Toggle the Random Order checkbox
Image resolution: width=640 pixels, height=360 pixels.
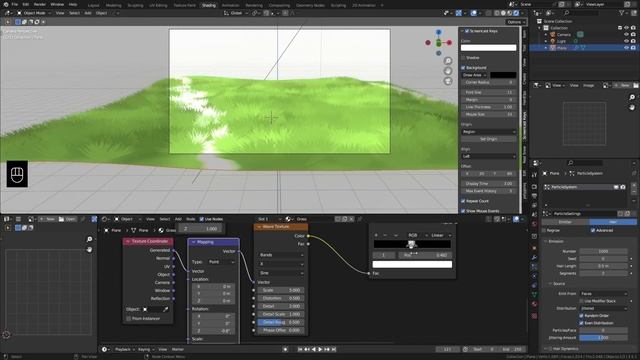[x=581, y=316]
